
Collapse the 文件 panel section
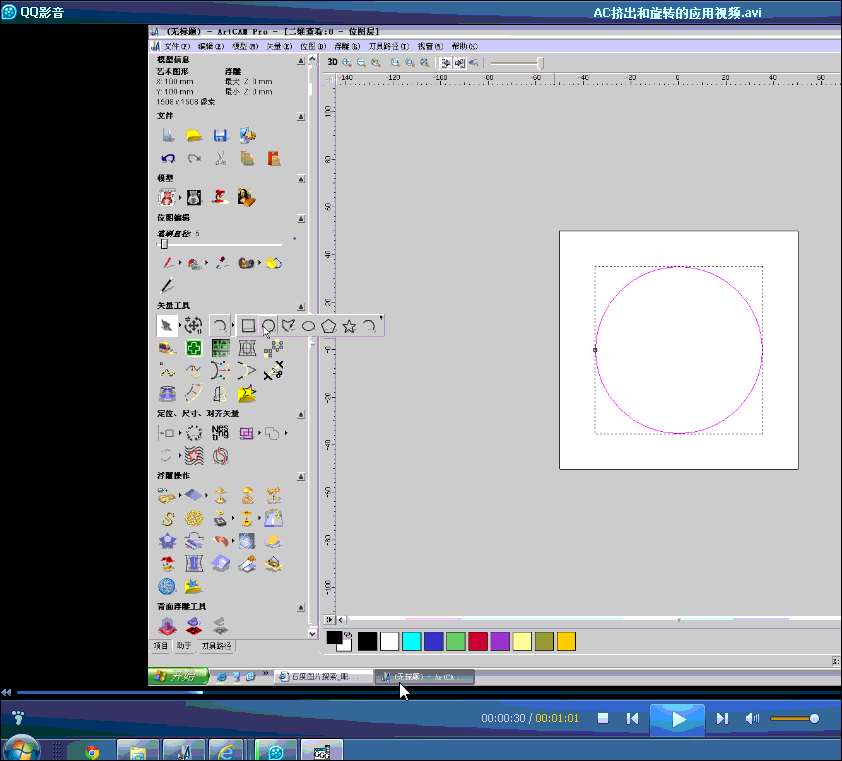click(x=301, y=117)
